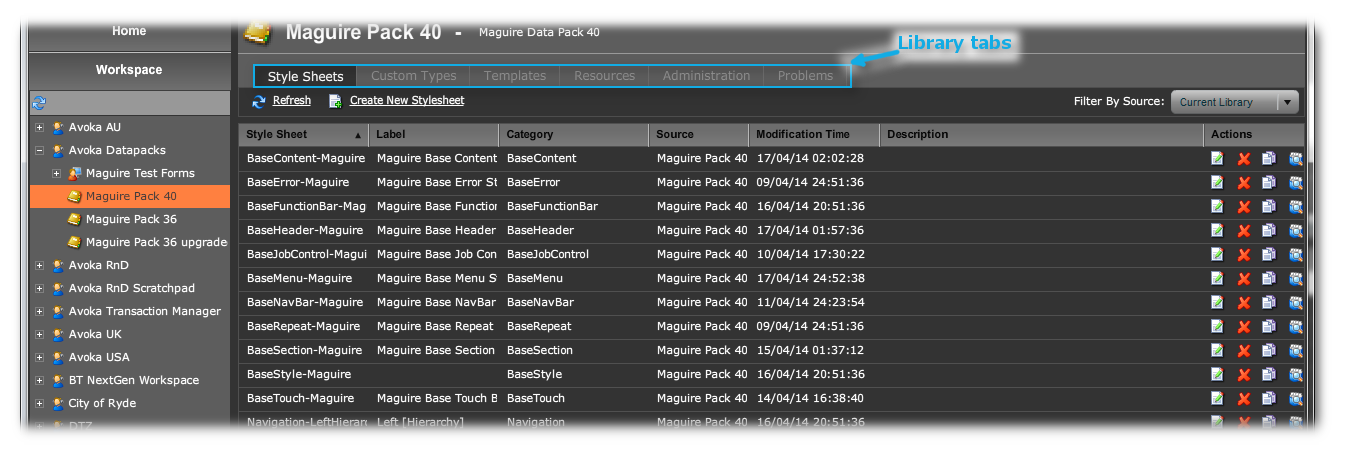Expand the Avoka AU tree node
The width and height of the screenshot is (1346, 460).
[39, 127]
